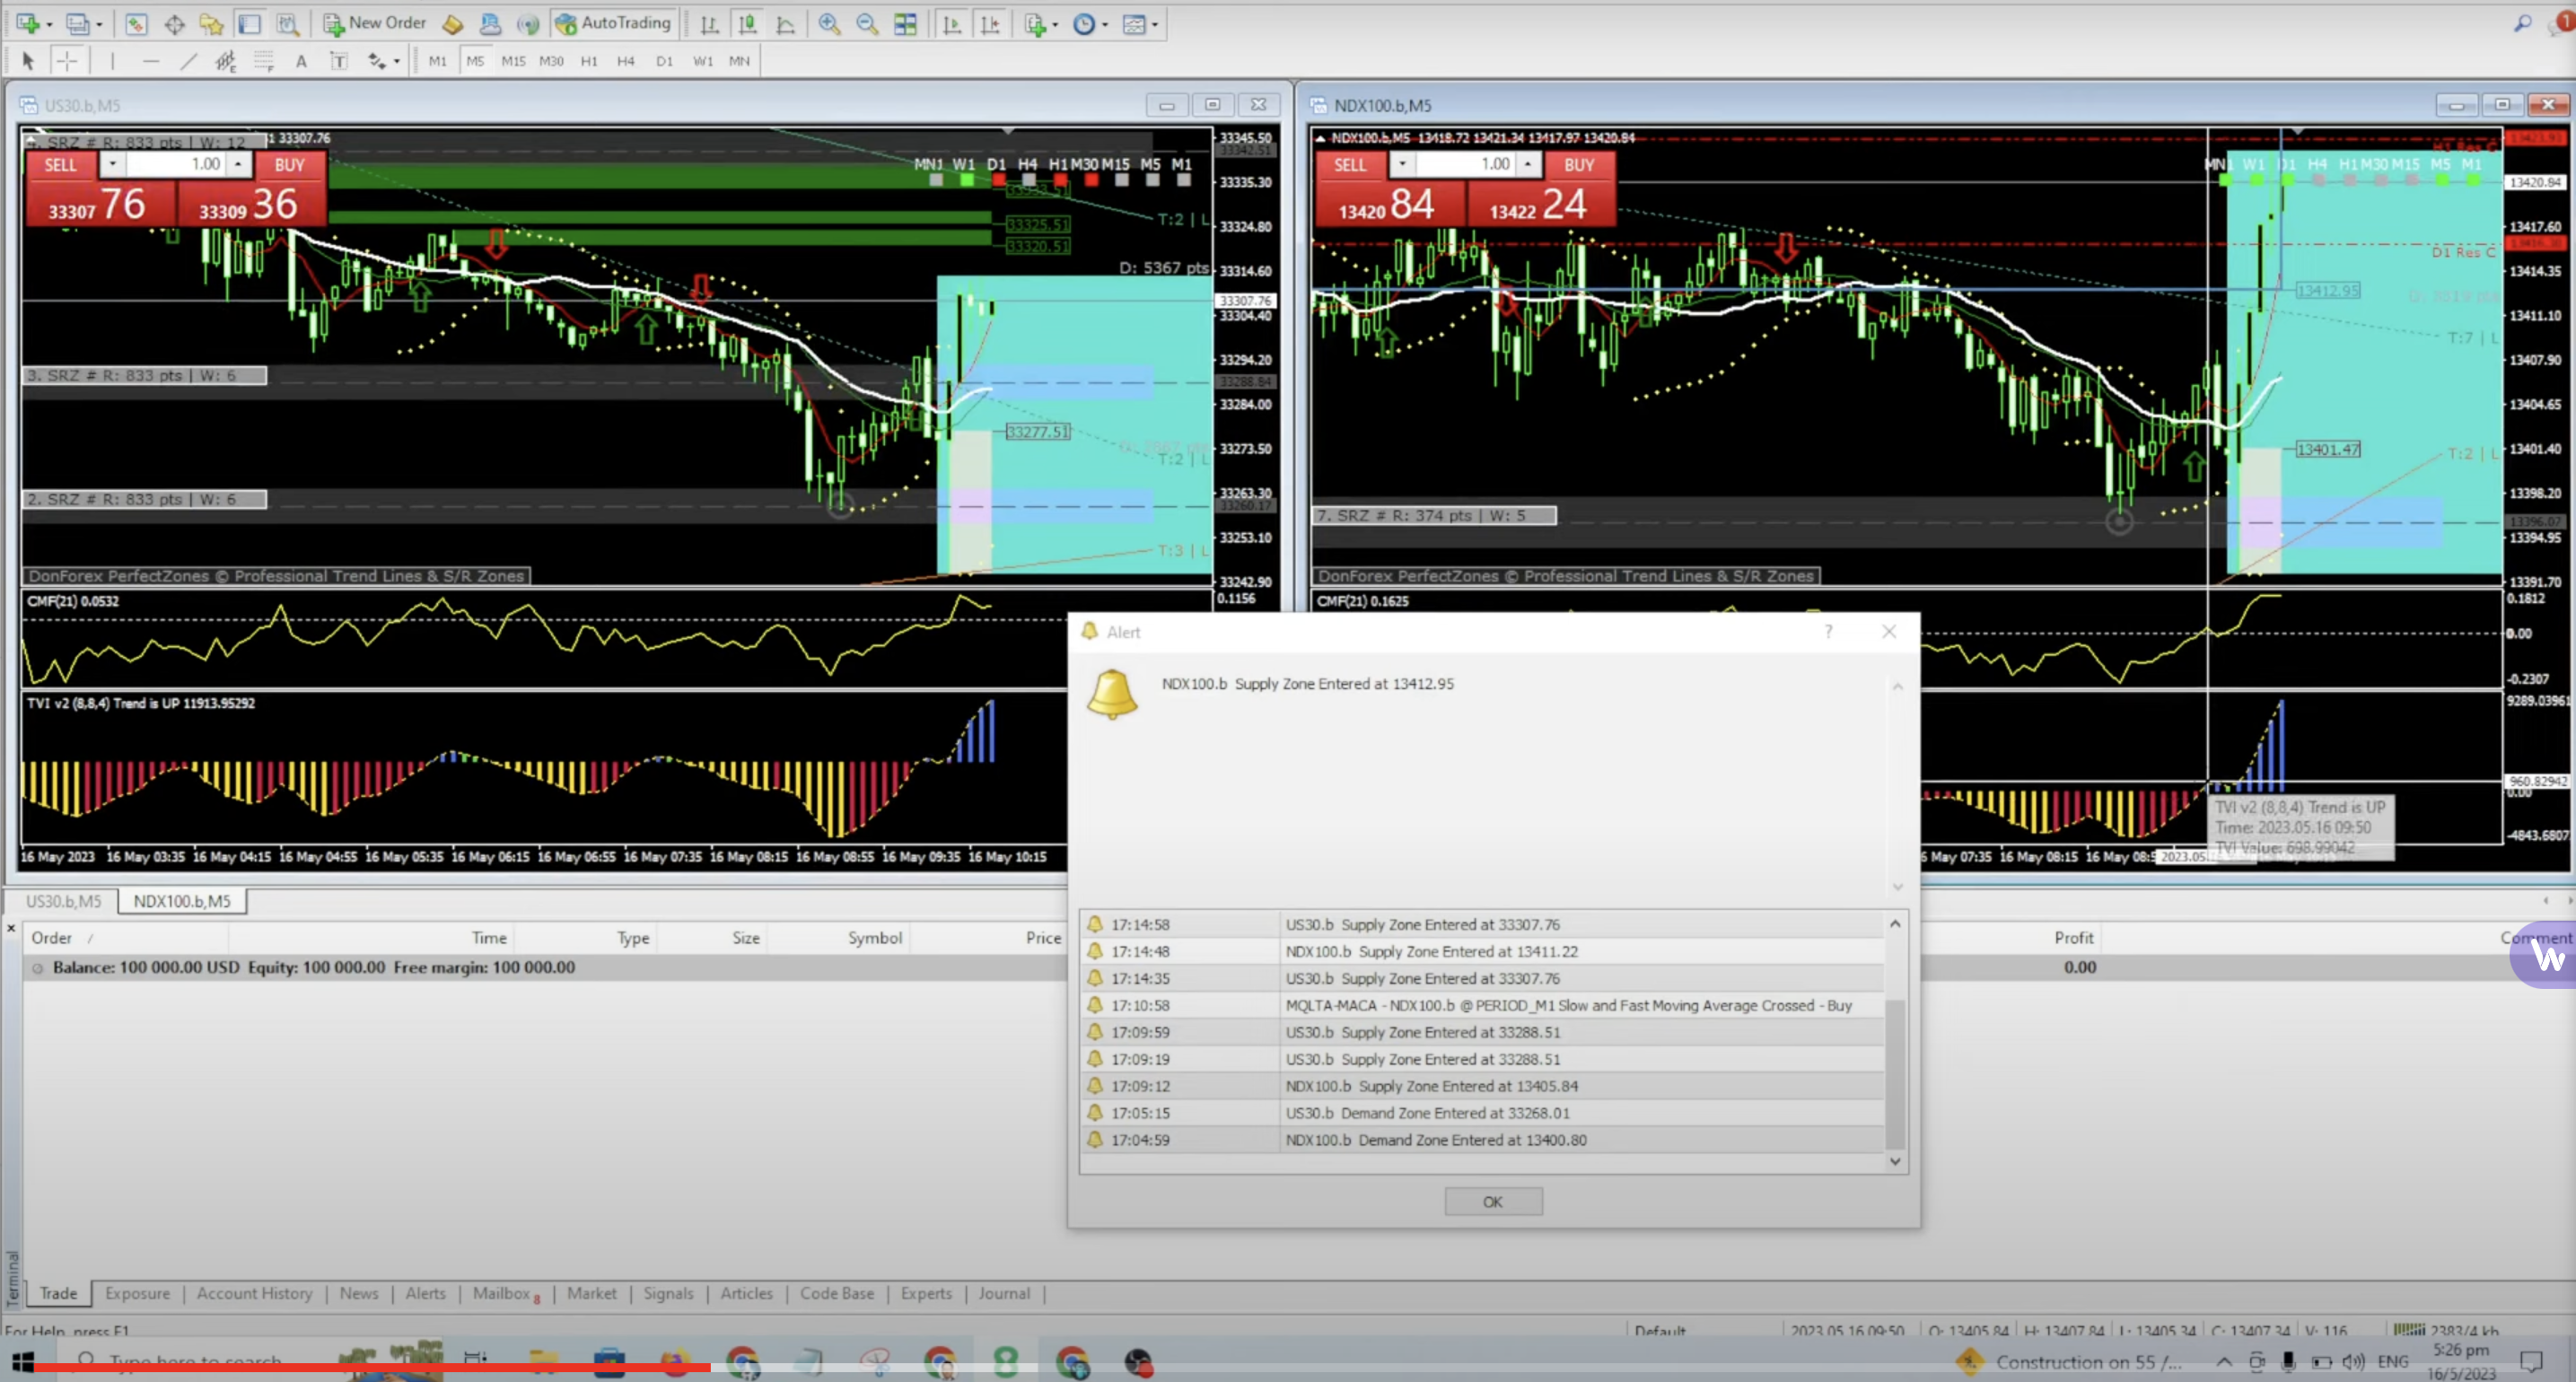The height and width of the screenshot is (1382, 2576).
Task: Switch to the US30.b,M5 chart tab
Action: (63, 901)
